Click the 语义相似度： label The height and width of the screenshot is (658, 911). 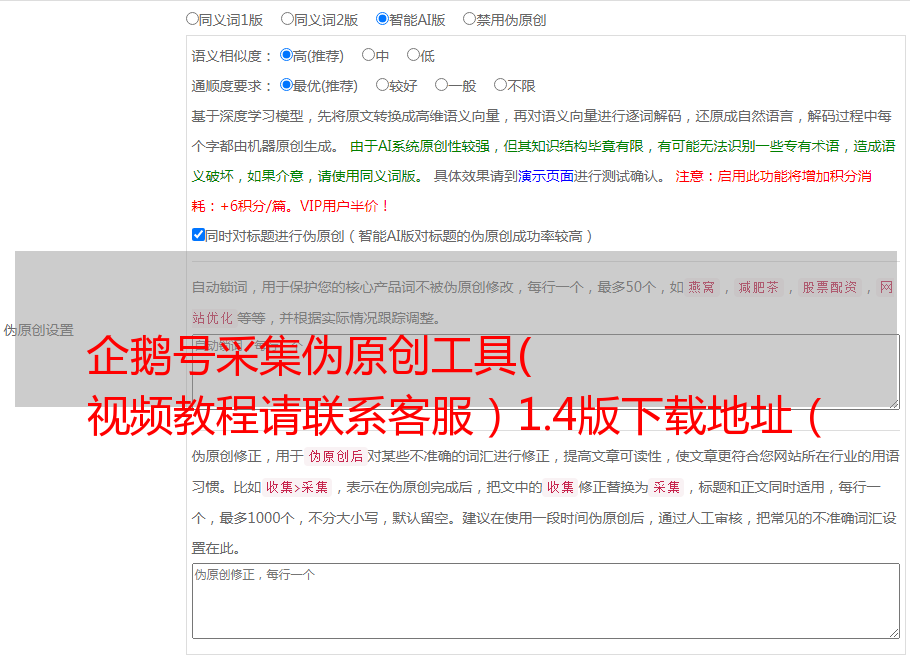tap(232, 56)
